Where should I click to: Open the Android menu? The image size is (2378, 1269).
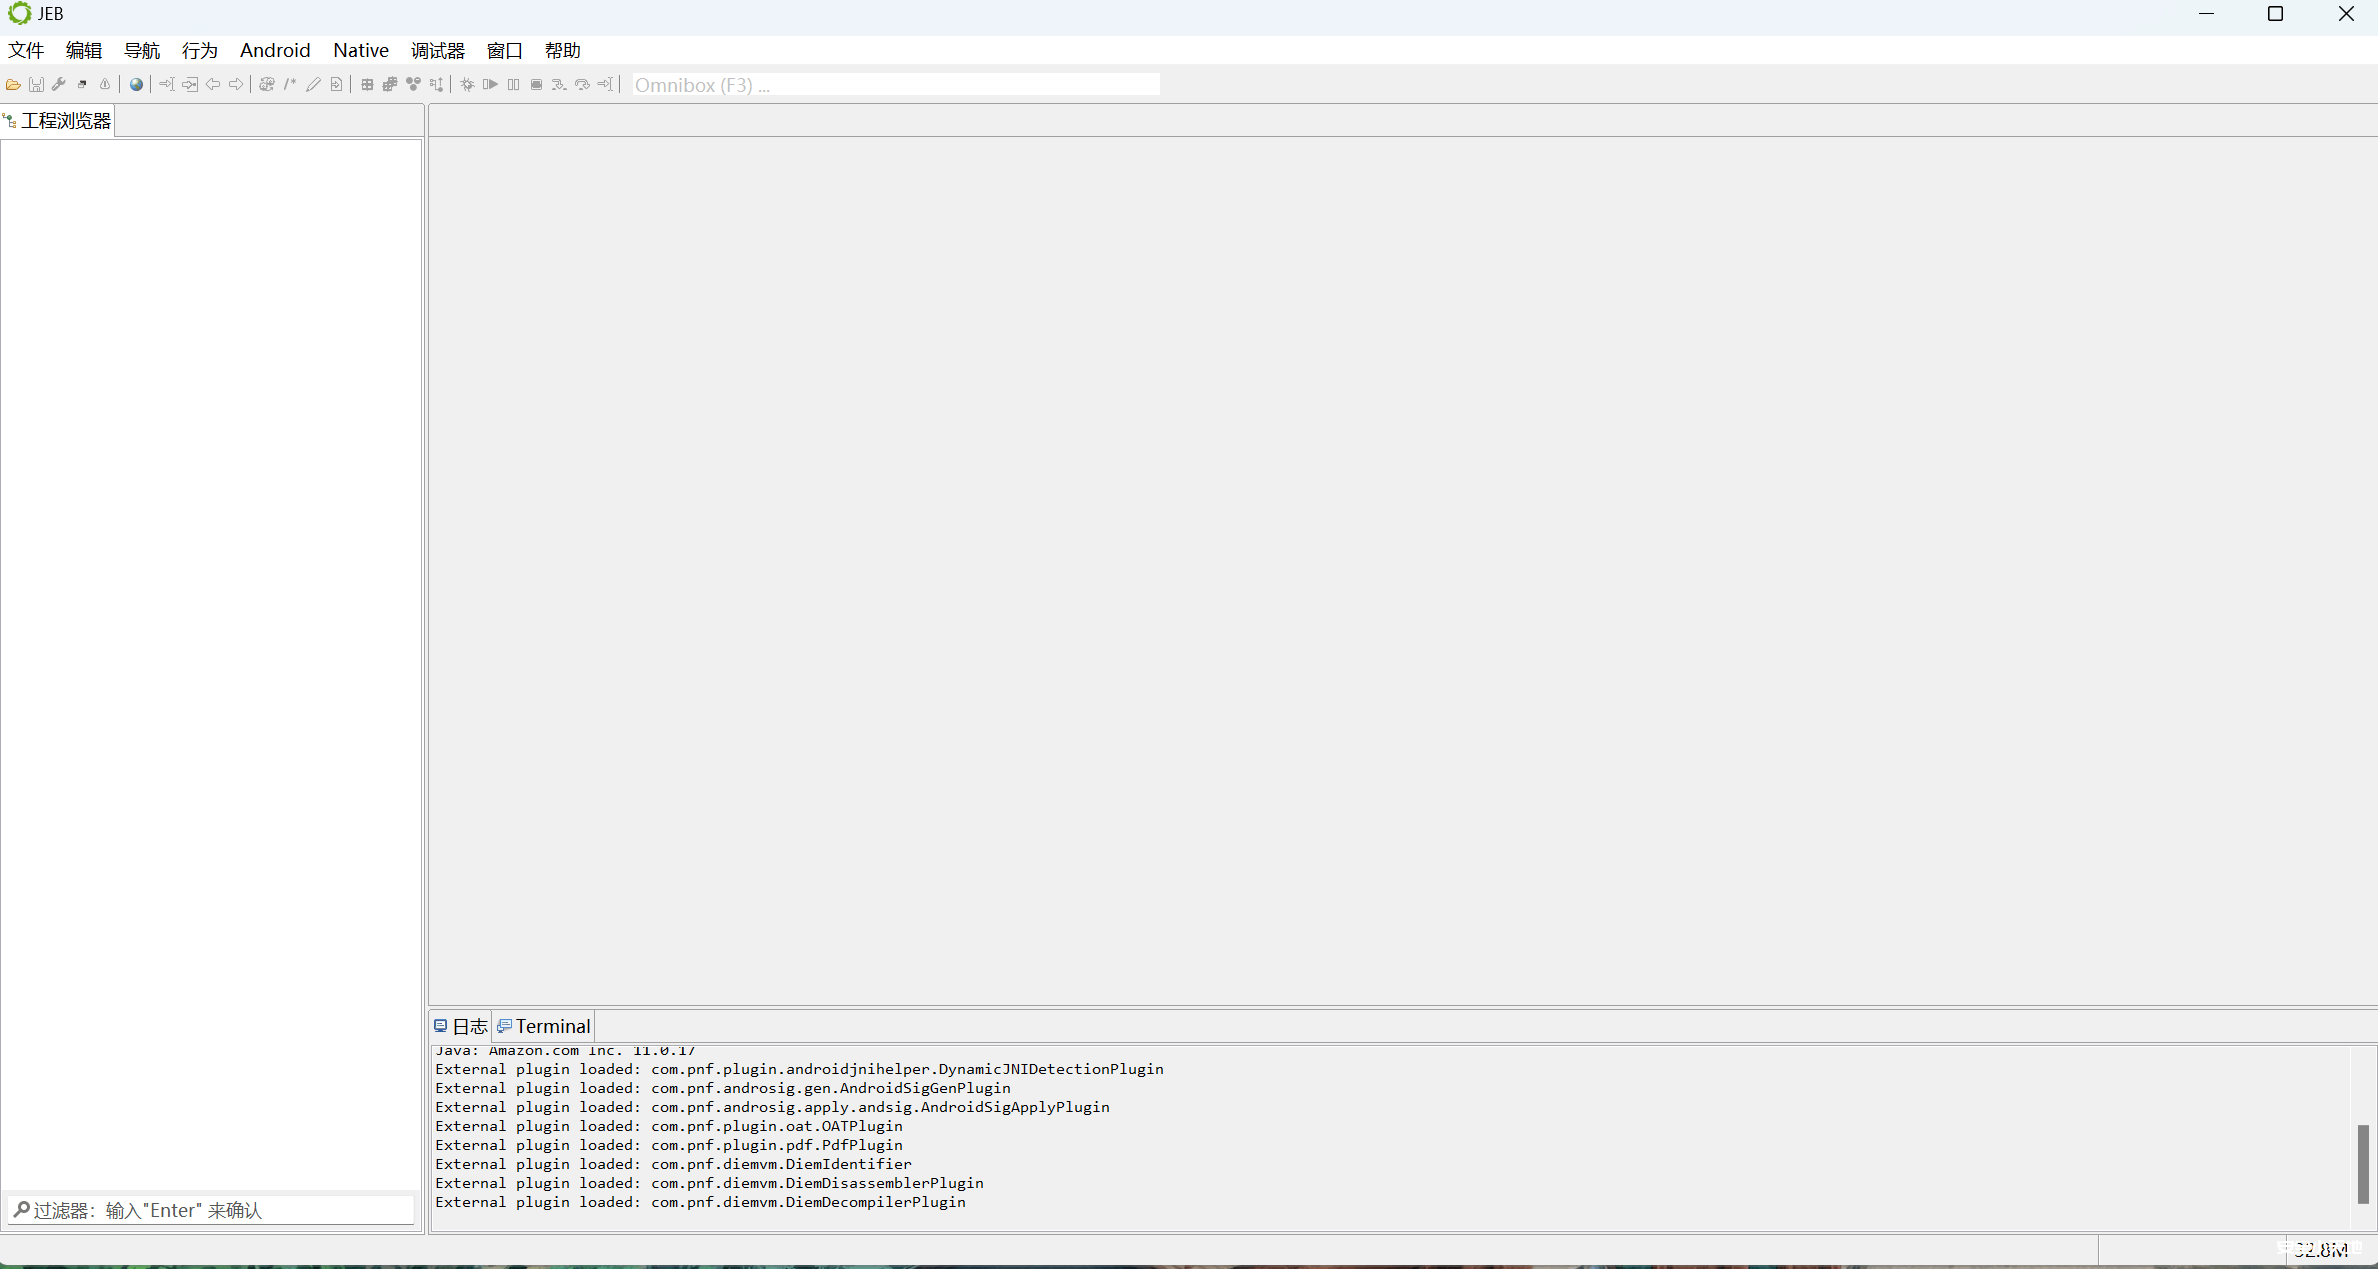click(275, 50)
